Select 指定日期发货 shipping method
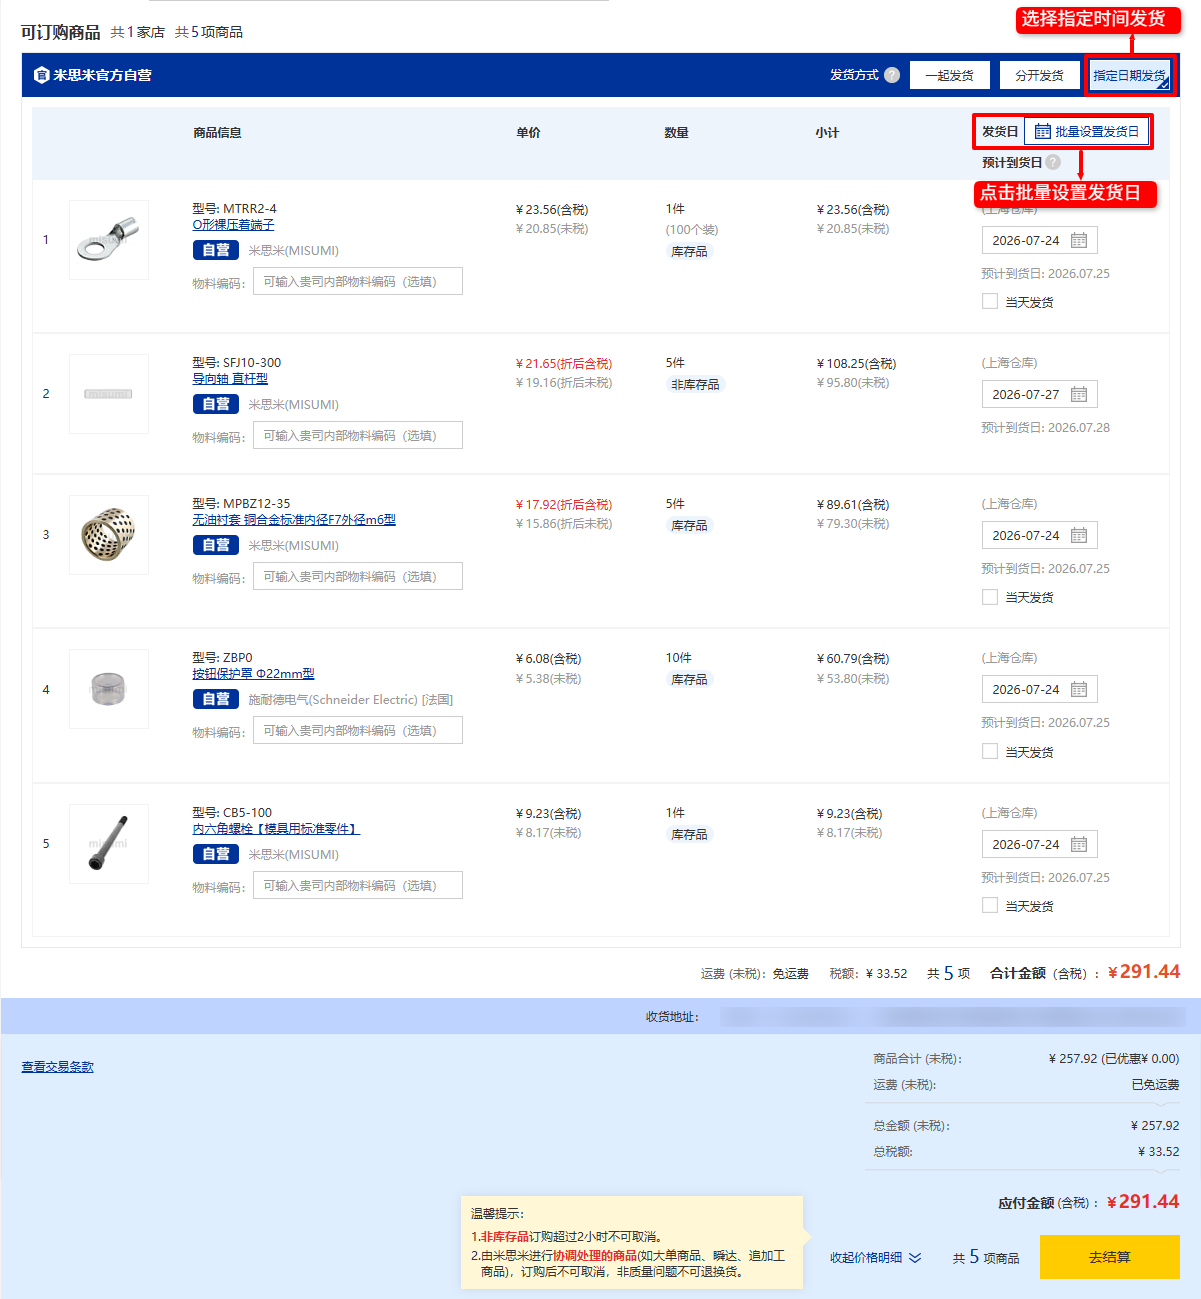1201x1299 pixels. (x=1130, y=75)
